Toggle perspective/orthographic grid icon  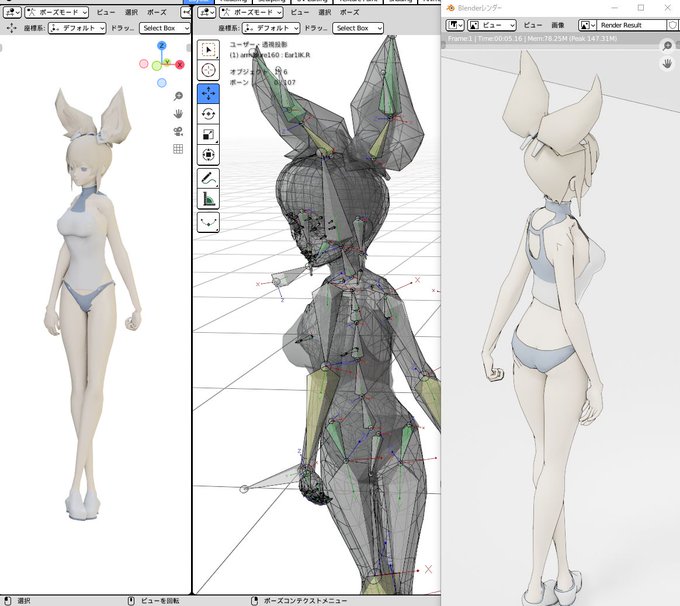[x=178, y=149]
